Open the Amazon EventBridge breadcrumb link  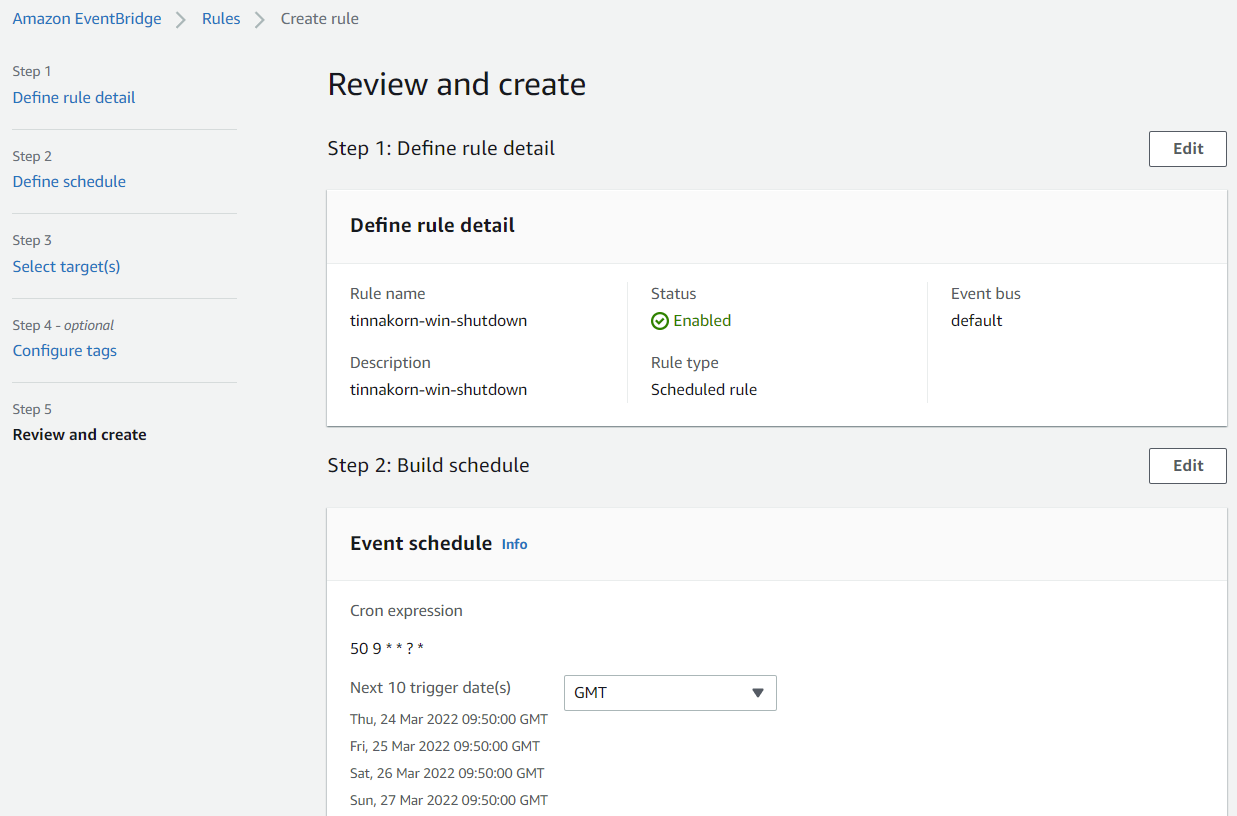(87, 19)
